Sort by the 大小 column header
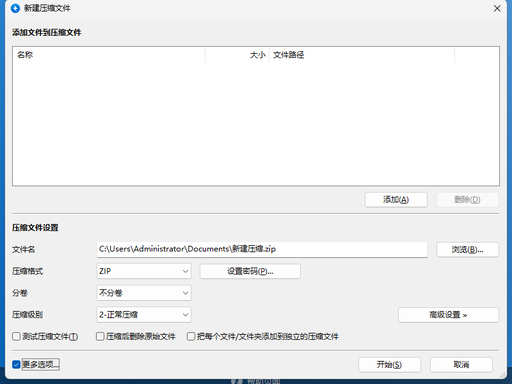This screenshot has height=384, width=512. coord(237,55)
